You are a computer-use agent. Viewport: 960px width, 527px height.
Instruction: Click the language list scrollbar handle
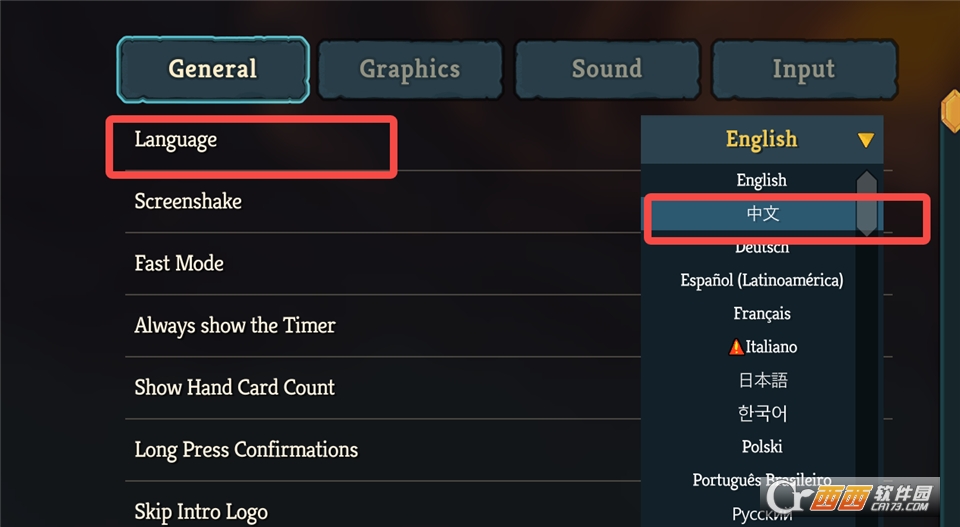pyautogui.click(x=867, y=203)
